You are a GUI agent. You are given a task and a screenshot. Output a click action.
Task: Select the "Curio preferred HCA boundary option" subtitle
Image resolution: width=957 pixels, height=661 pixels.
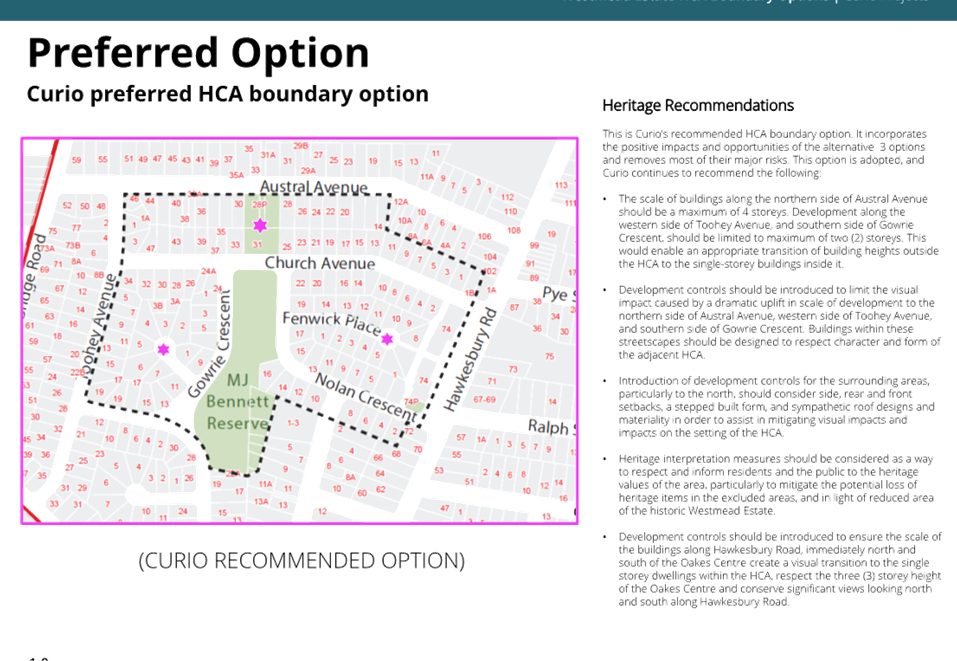pos(228,94)
